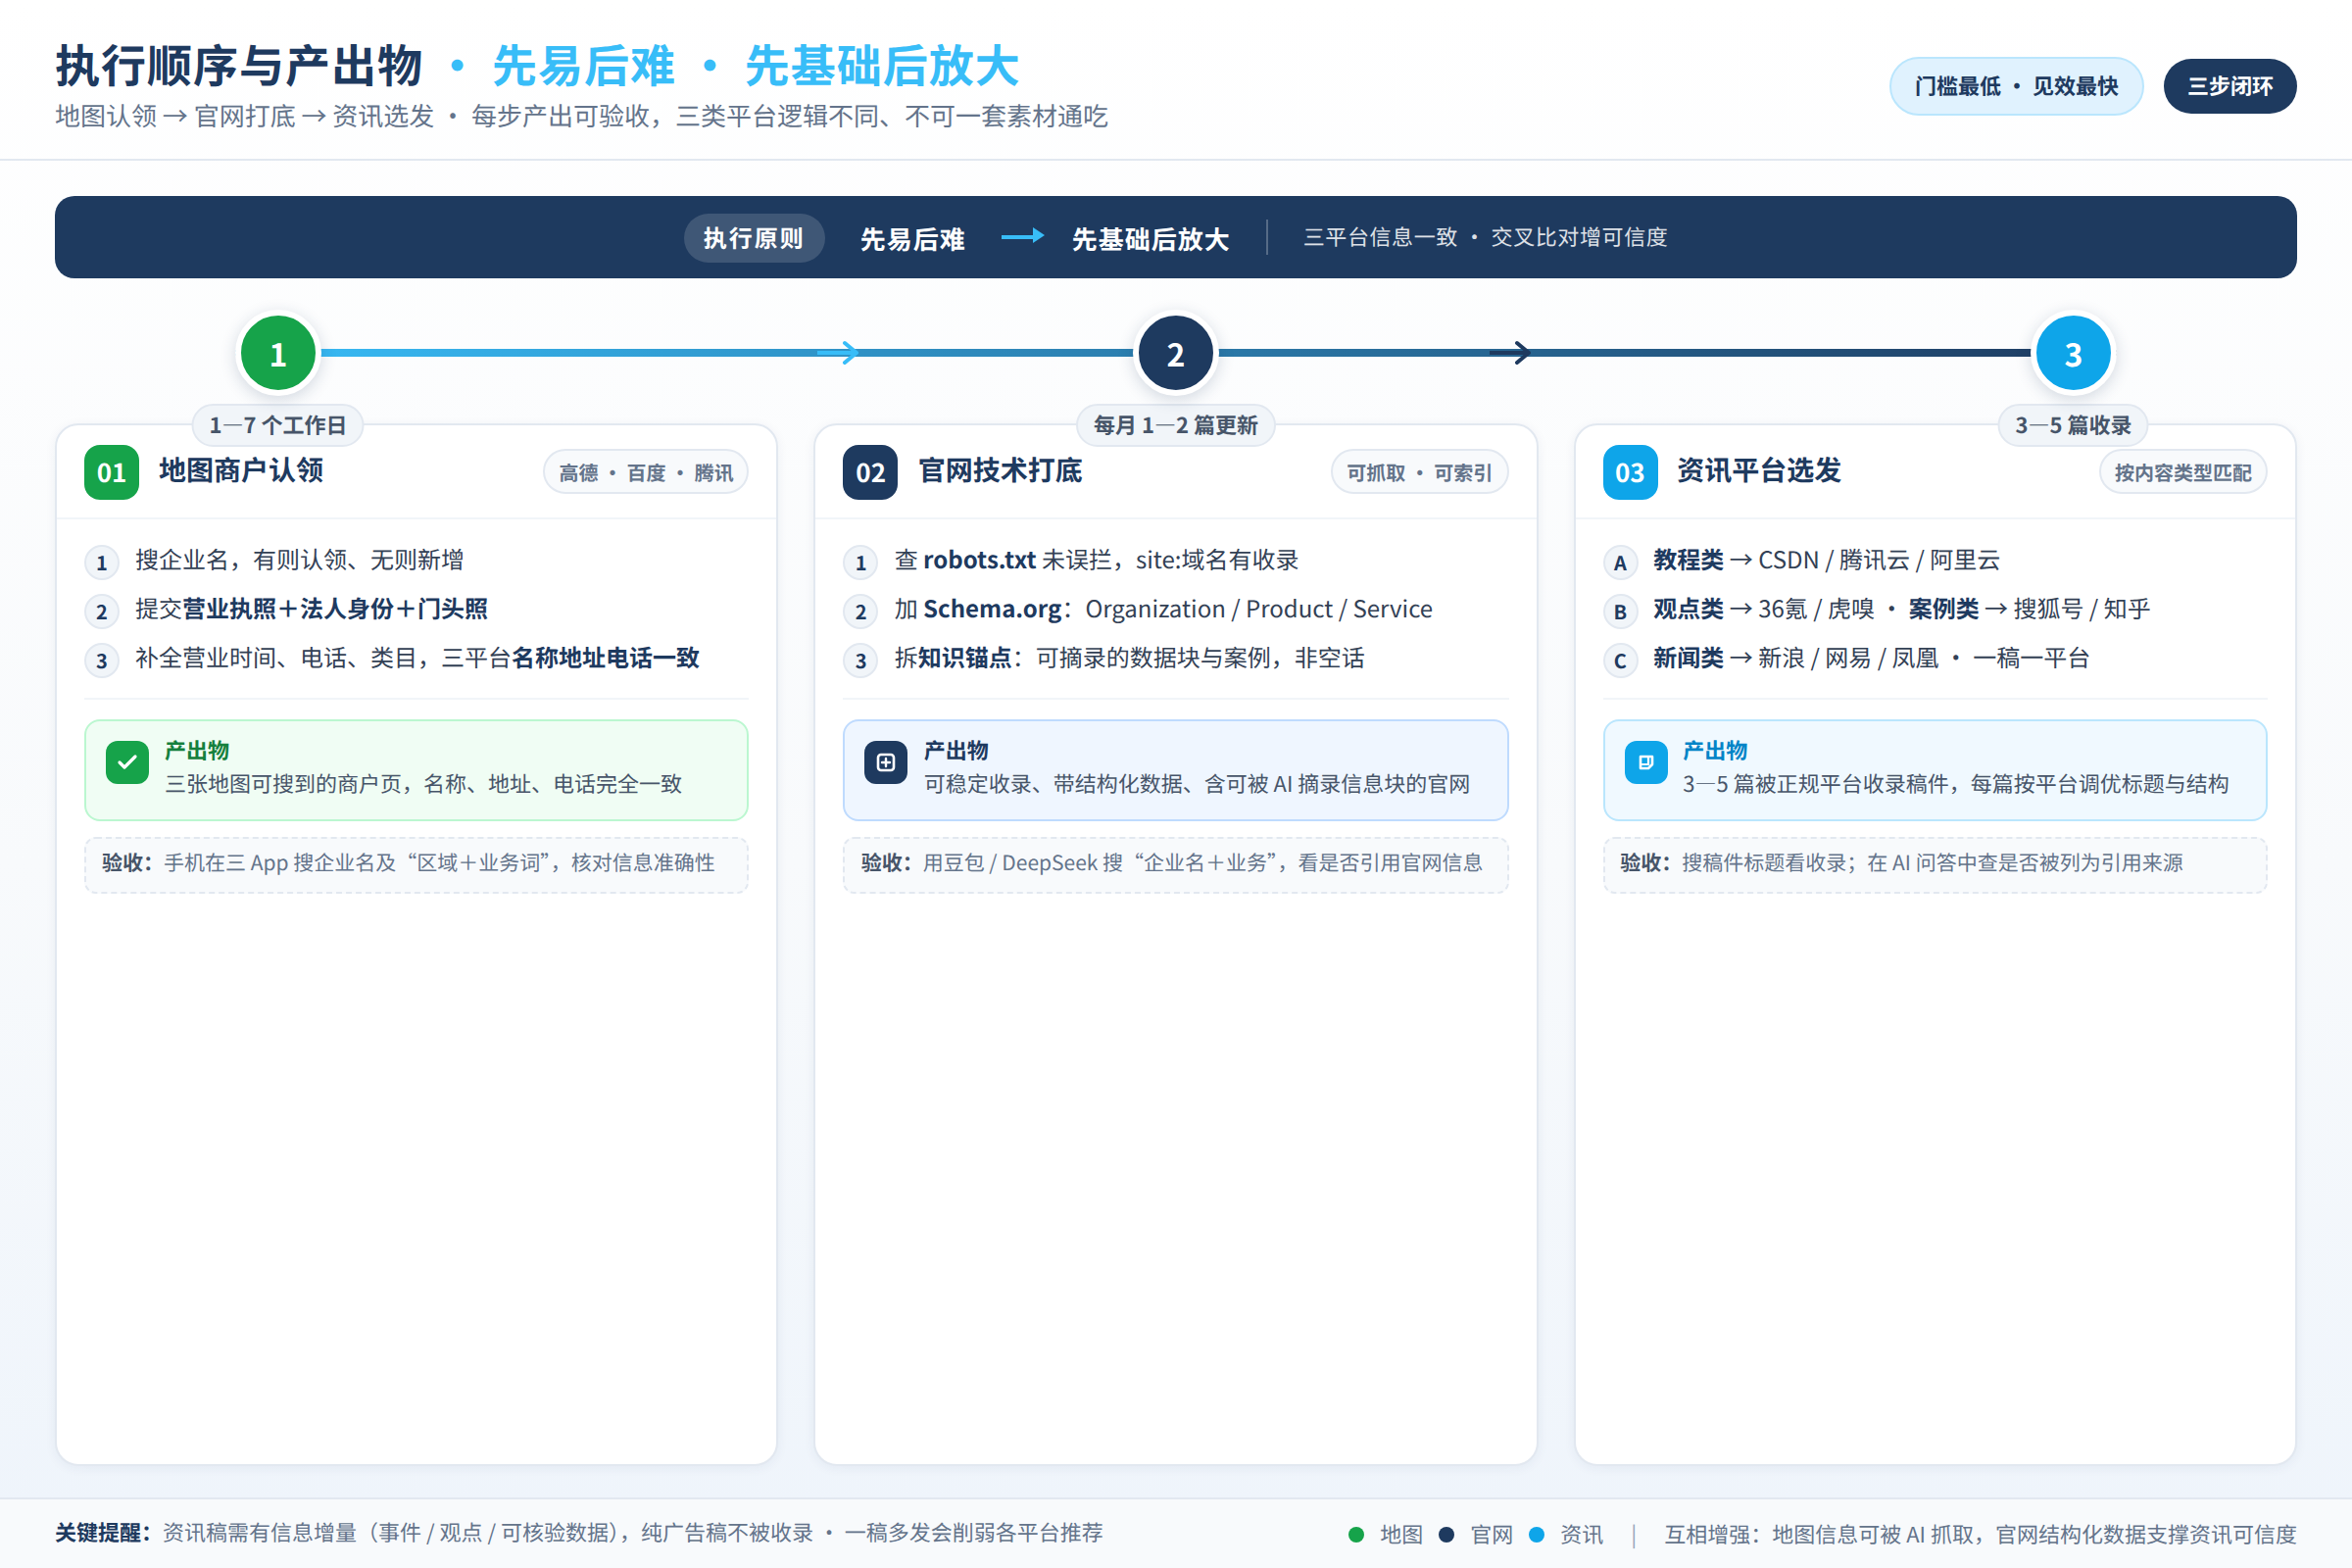This screenshot has width=2352, height=1568.
Task: Click 先基础后放大 text in the dark banner
Action: pyautogui.click(x=1150, y=239)
